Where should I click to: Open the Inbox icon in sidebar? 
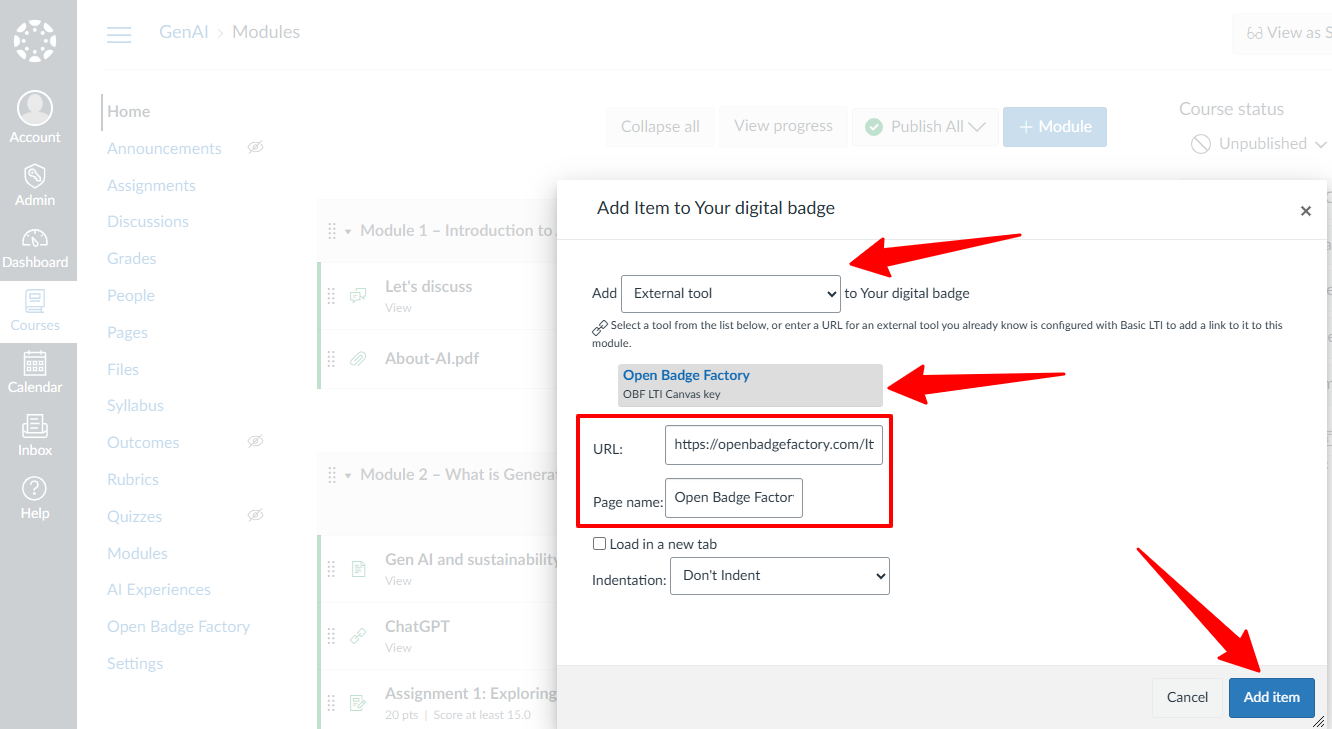tap(35, 426)
